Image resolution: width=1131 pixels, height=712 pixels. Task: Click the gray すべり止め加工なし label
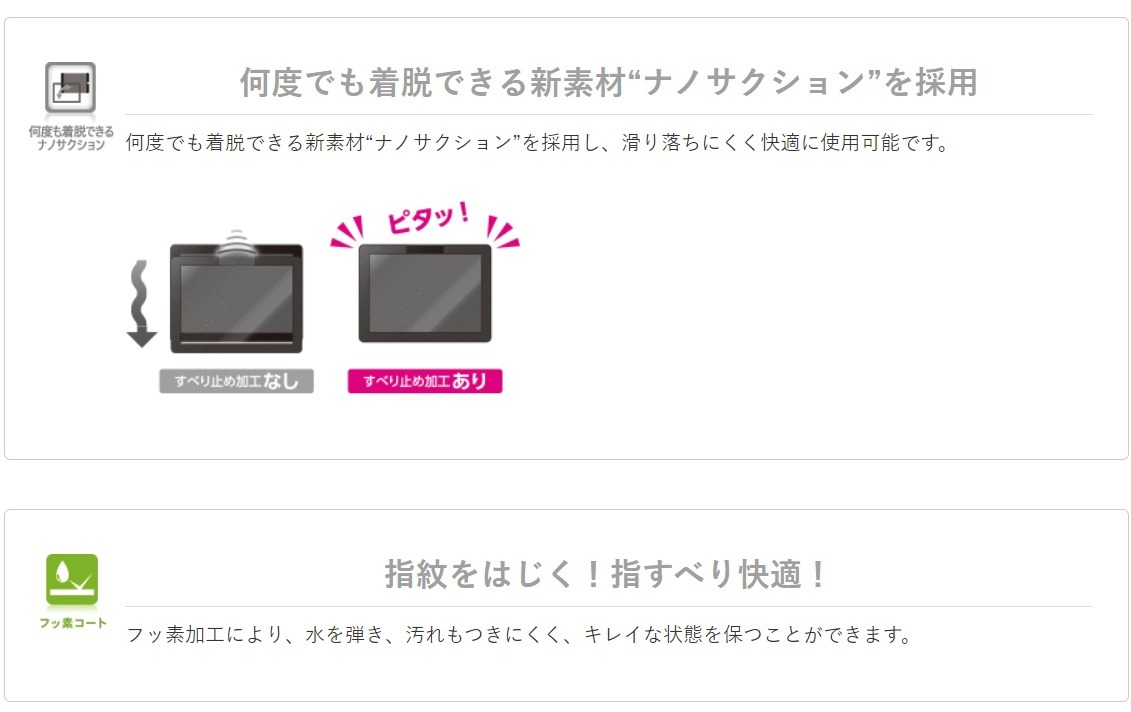[236, 381]
